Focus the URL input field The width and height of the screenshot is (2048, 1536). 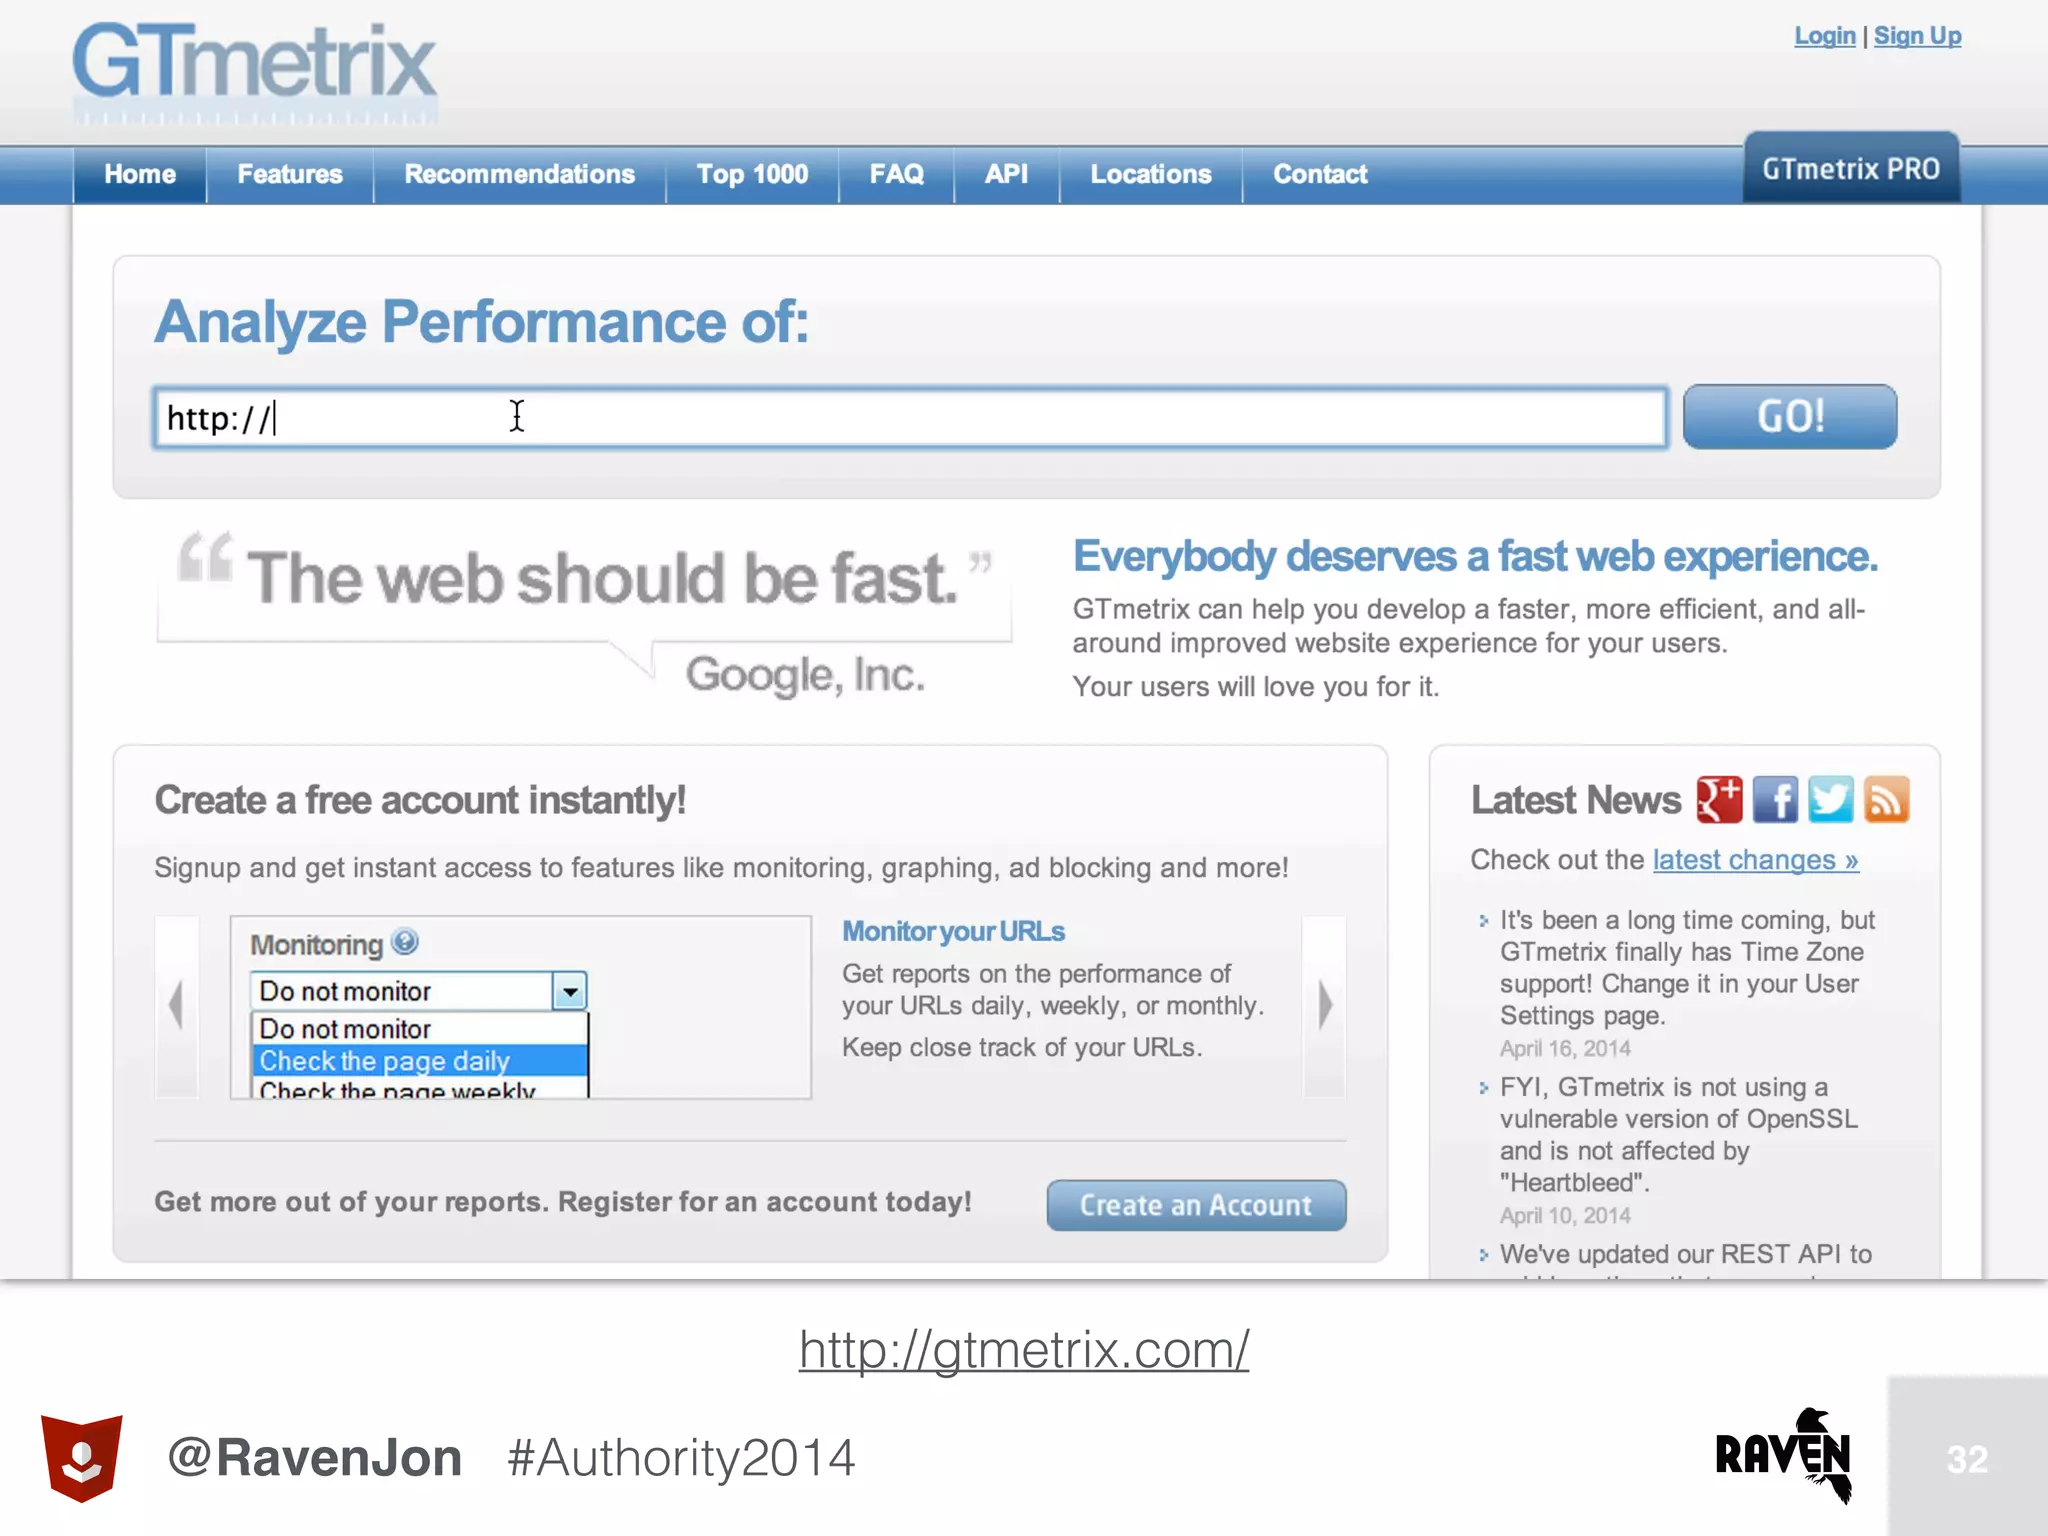click(910, 417)
